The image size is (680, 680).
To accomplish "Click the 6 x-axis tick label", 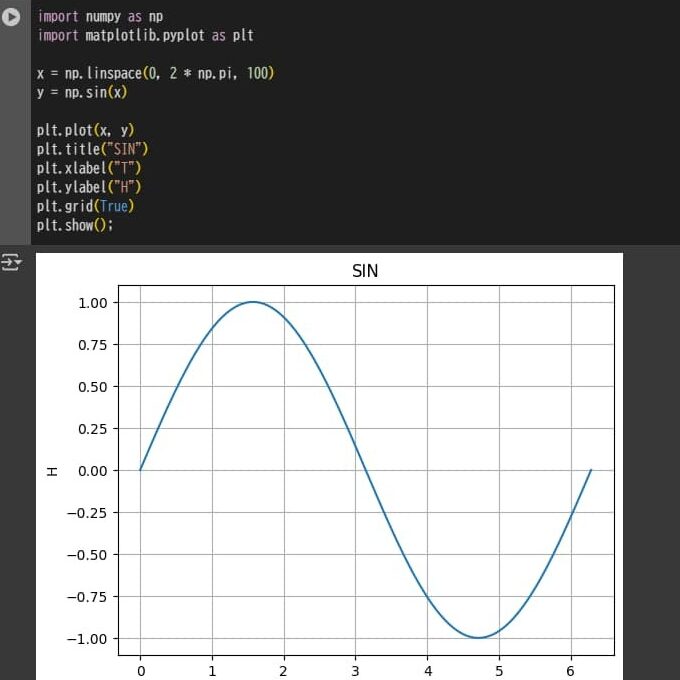I will [571, 671].
